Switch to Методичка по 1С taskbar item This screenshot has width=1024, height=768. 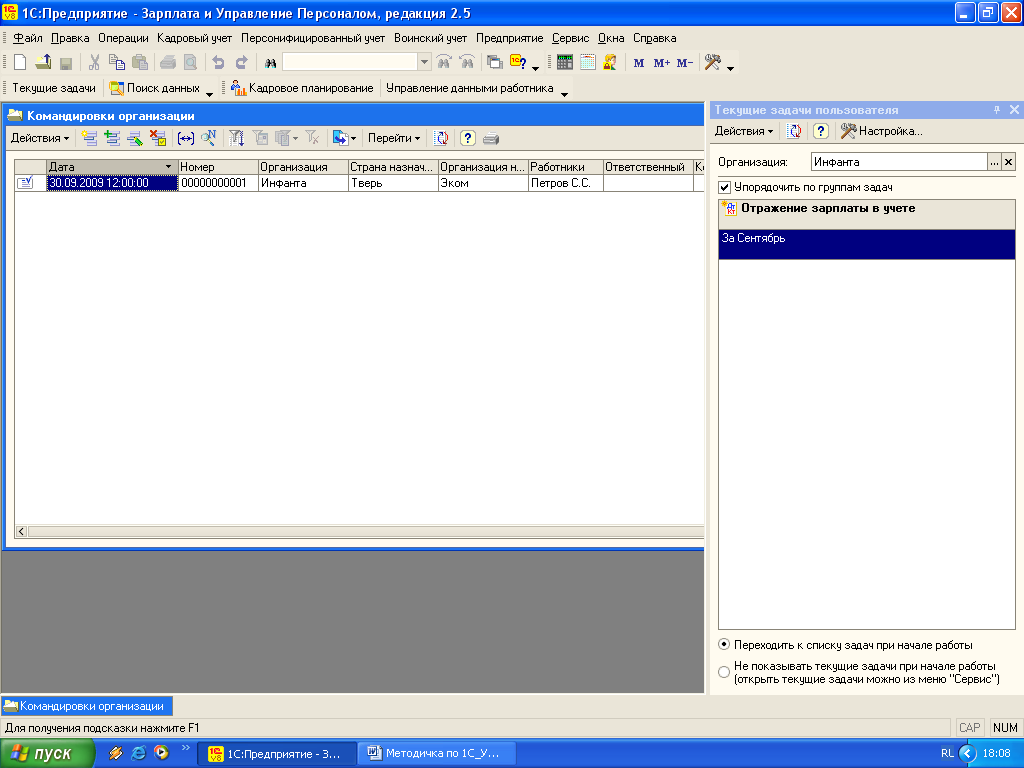[437, 753]
